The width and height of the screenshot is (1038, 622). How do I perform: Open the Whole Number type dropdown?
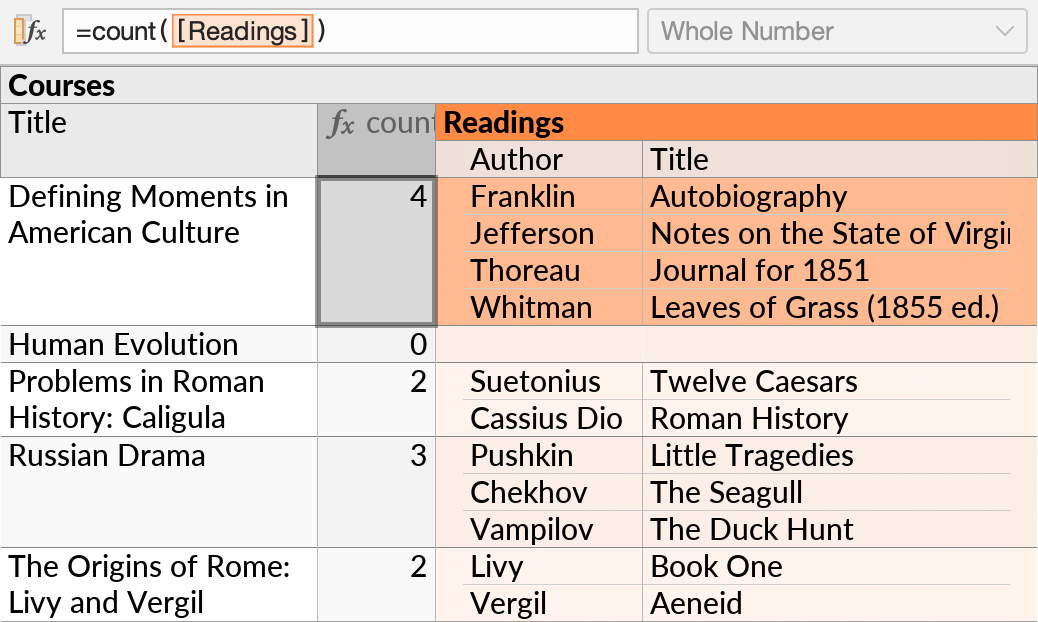point(836,31)
